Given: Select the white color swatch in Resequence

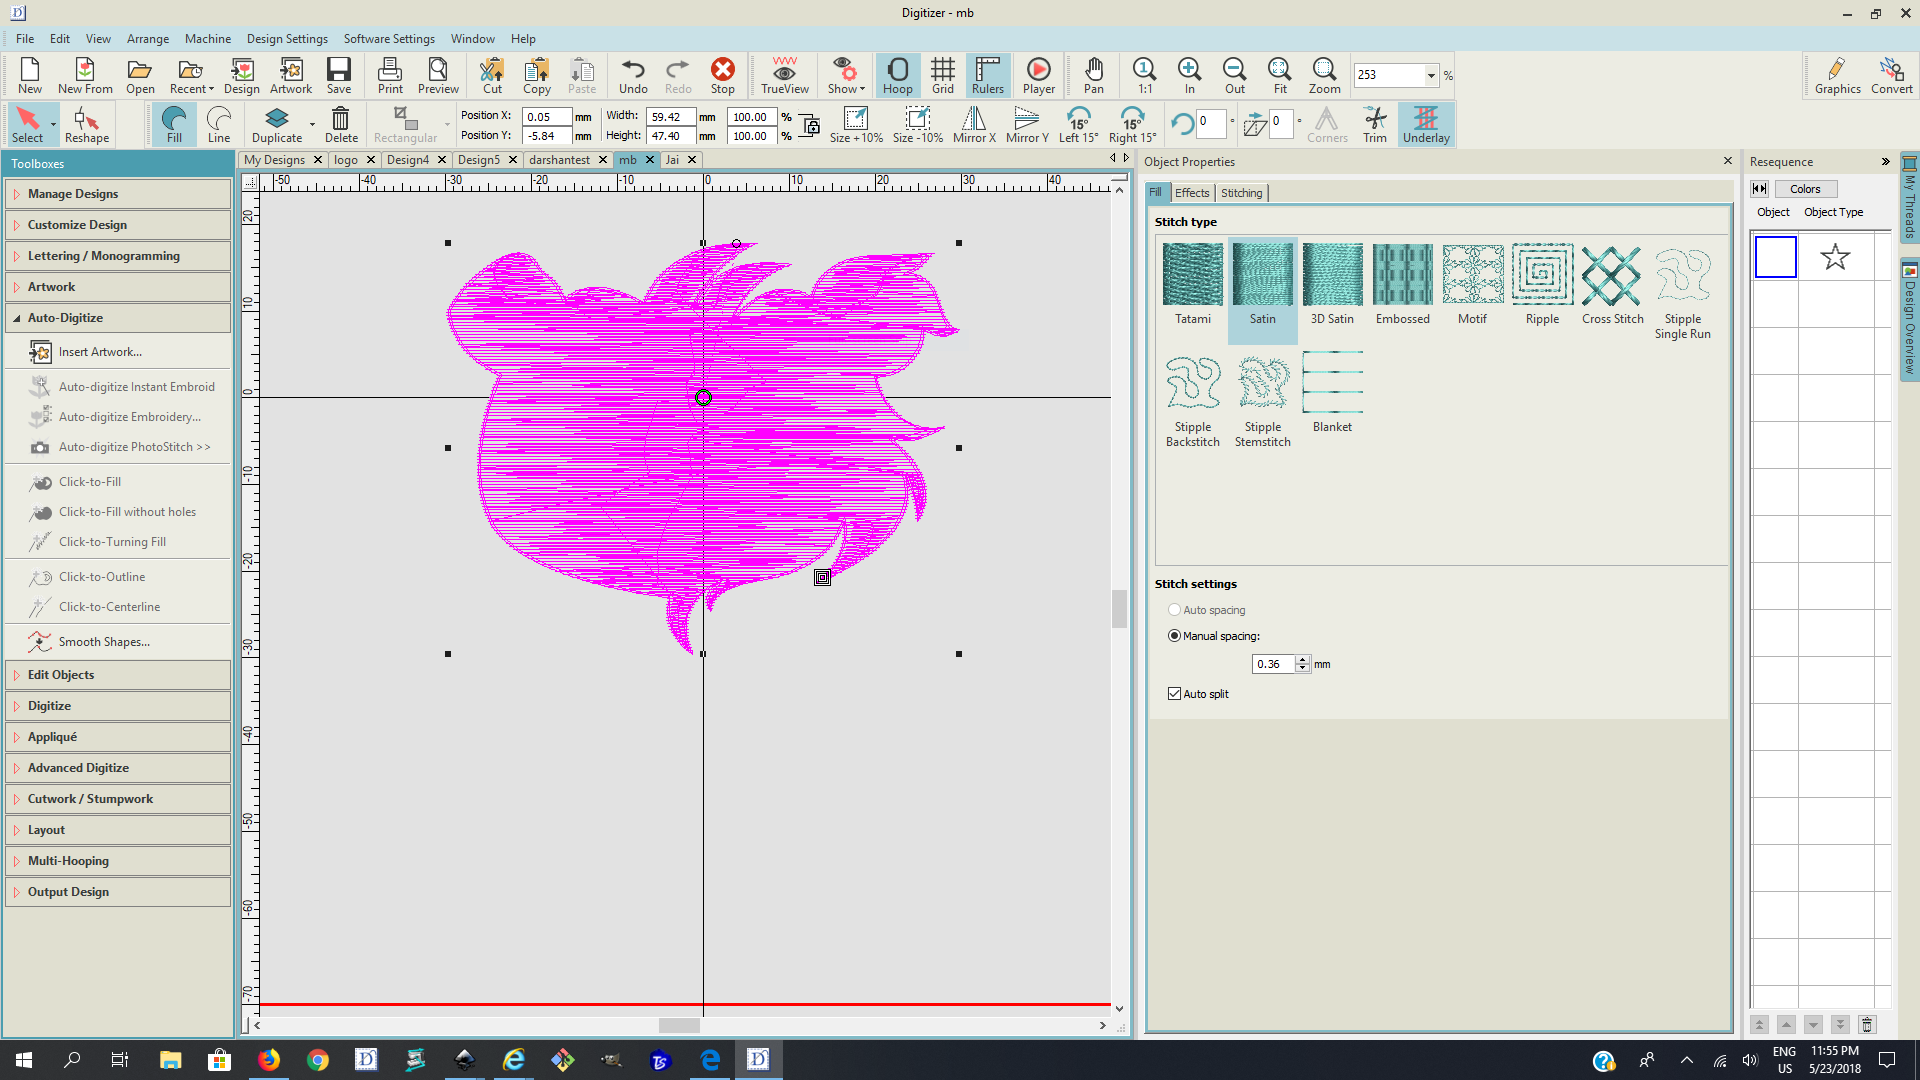Looking at the screenshot, I should 1775,257.
